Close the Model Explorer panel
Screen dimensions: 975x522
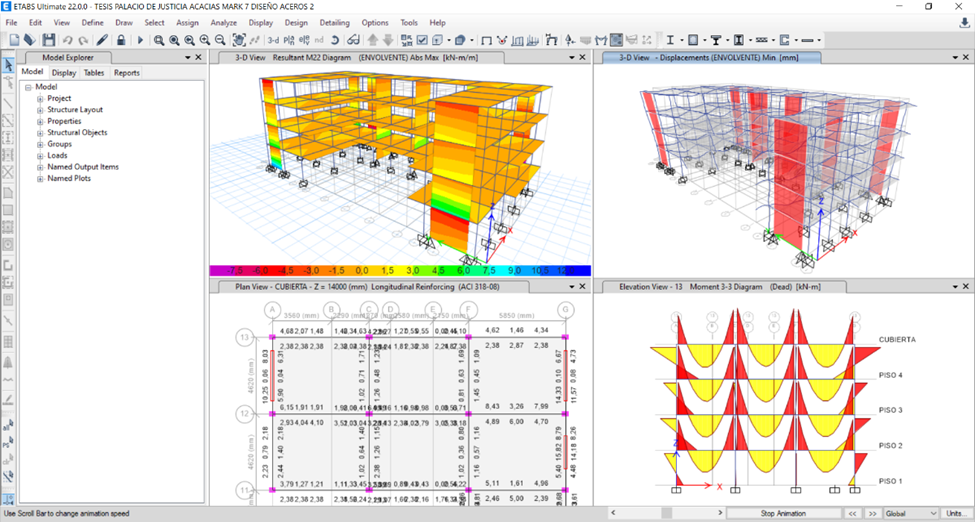(x=198, y=57)
